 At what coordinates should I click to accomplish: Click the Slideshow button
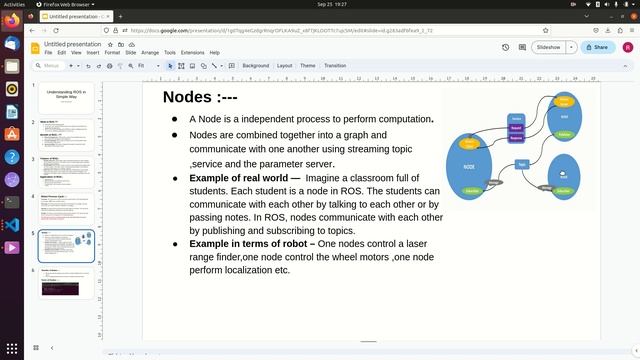click(549, 47)
